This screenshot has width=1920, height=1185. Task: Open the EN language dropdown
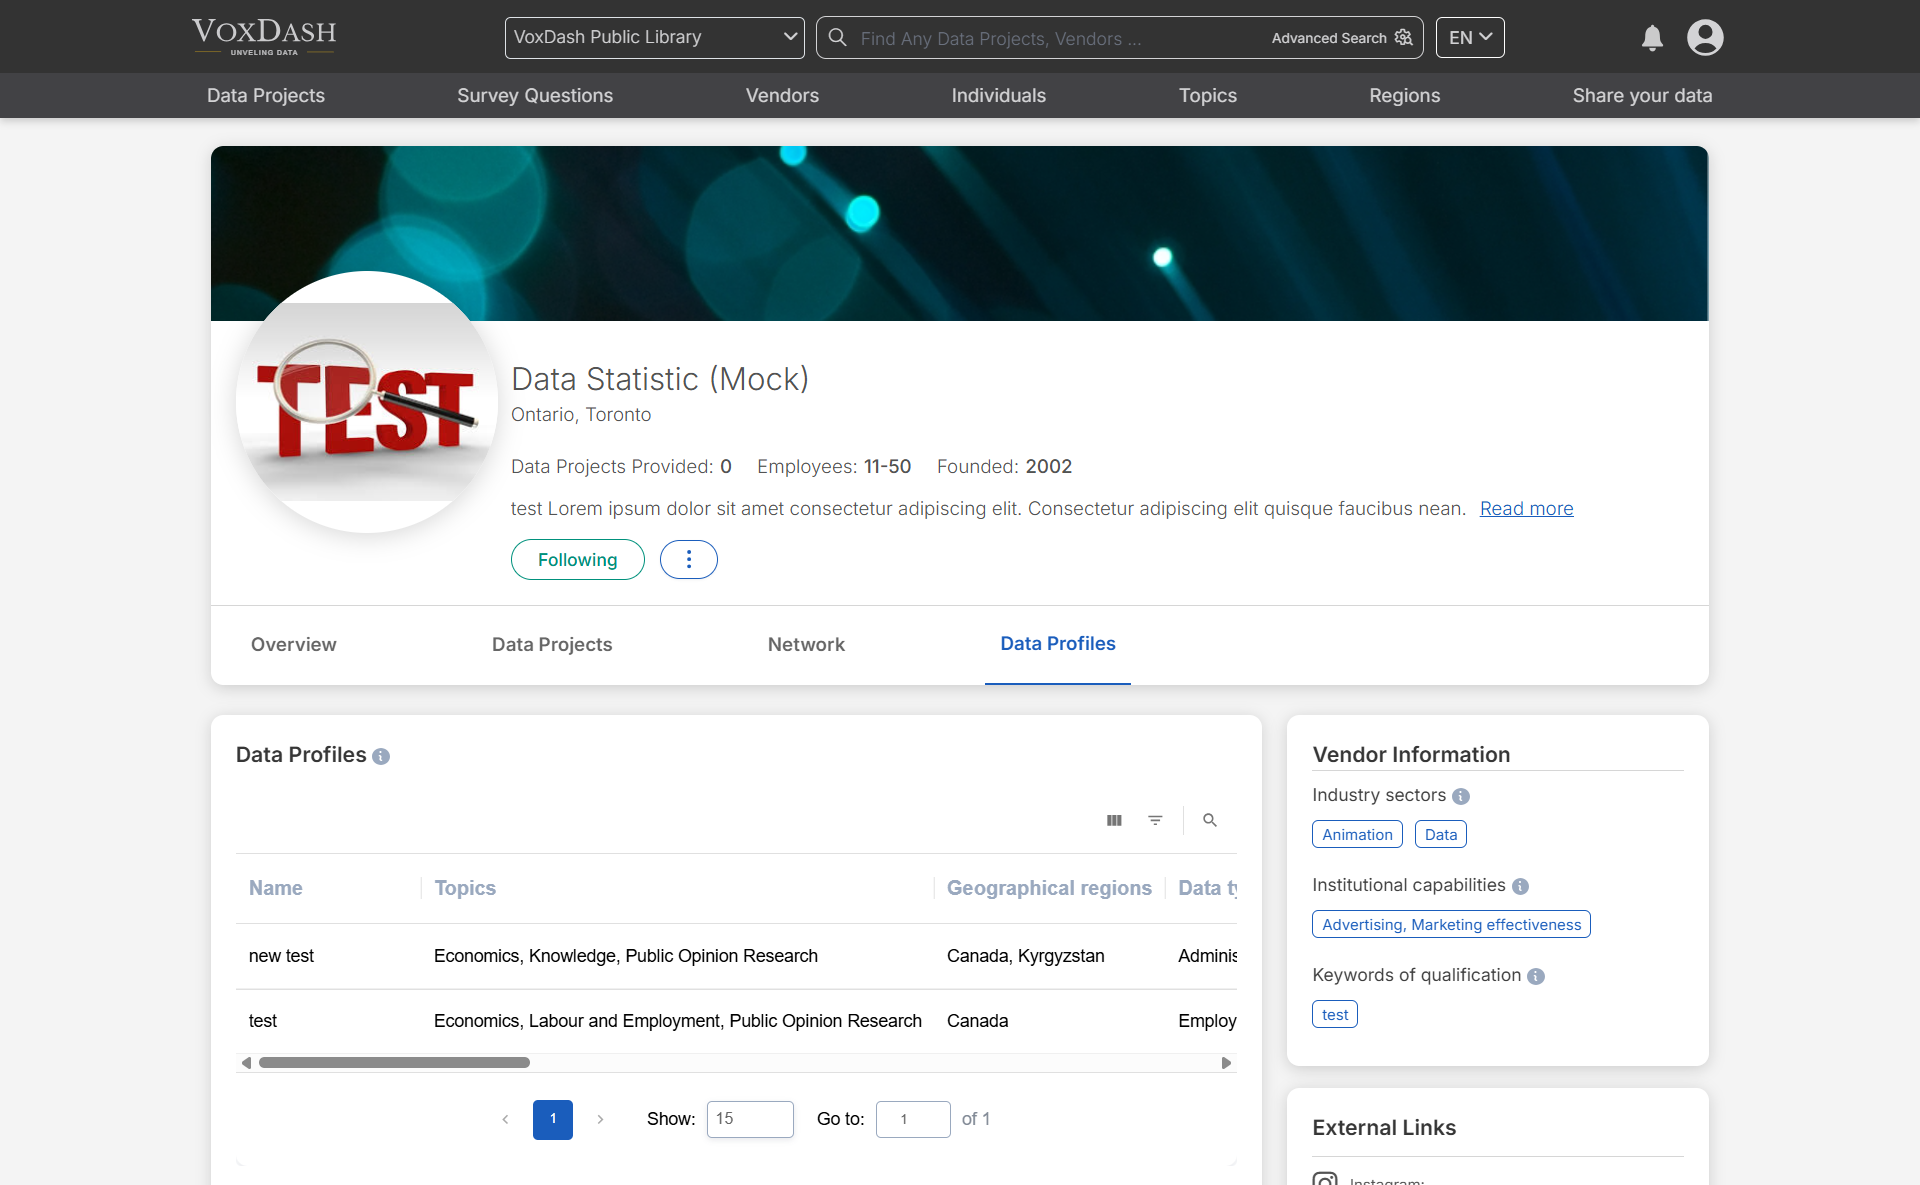pos(1469,38)
